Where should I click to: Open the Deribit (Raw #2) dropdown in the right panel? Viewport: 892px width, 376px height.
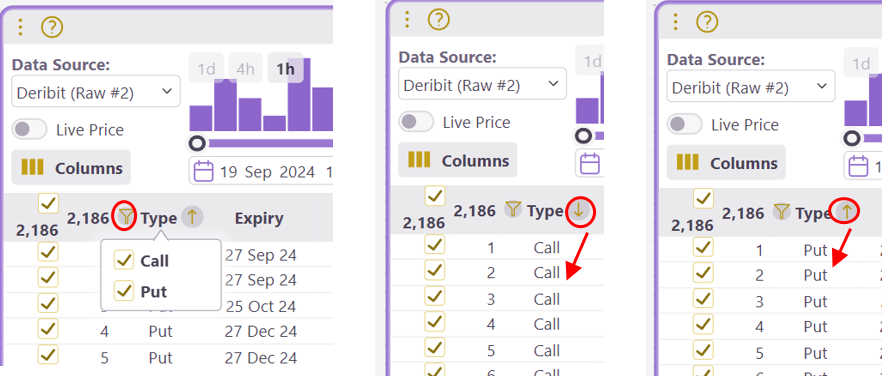(x=751, y=86)
